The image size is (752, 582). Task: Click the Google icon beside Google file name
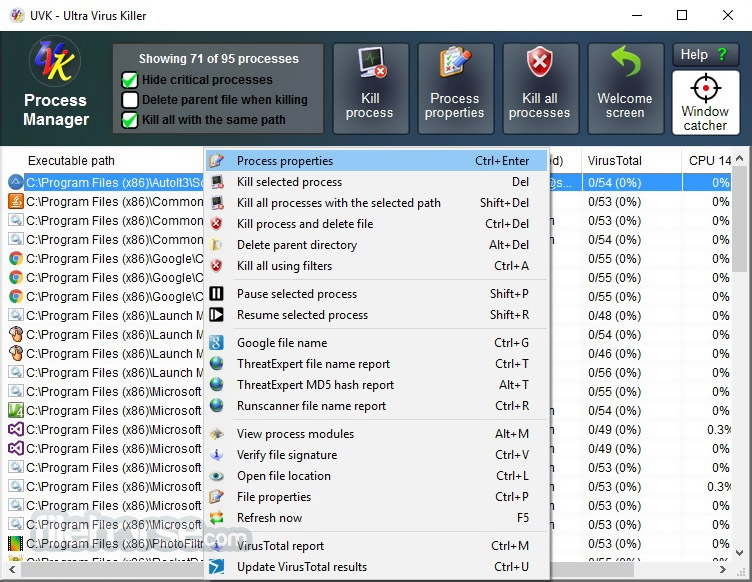coord(217,343)
